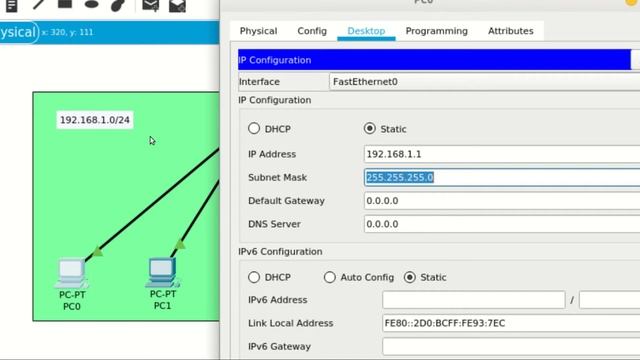Image resolution: width=640 pixels, height=360 pixels.
Task: Click the Default Gateway label
Action: pos(286,201)
